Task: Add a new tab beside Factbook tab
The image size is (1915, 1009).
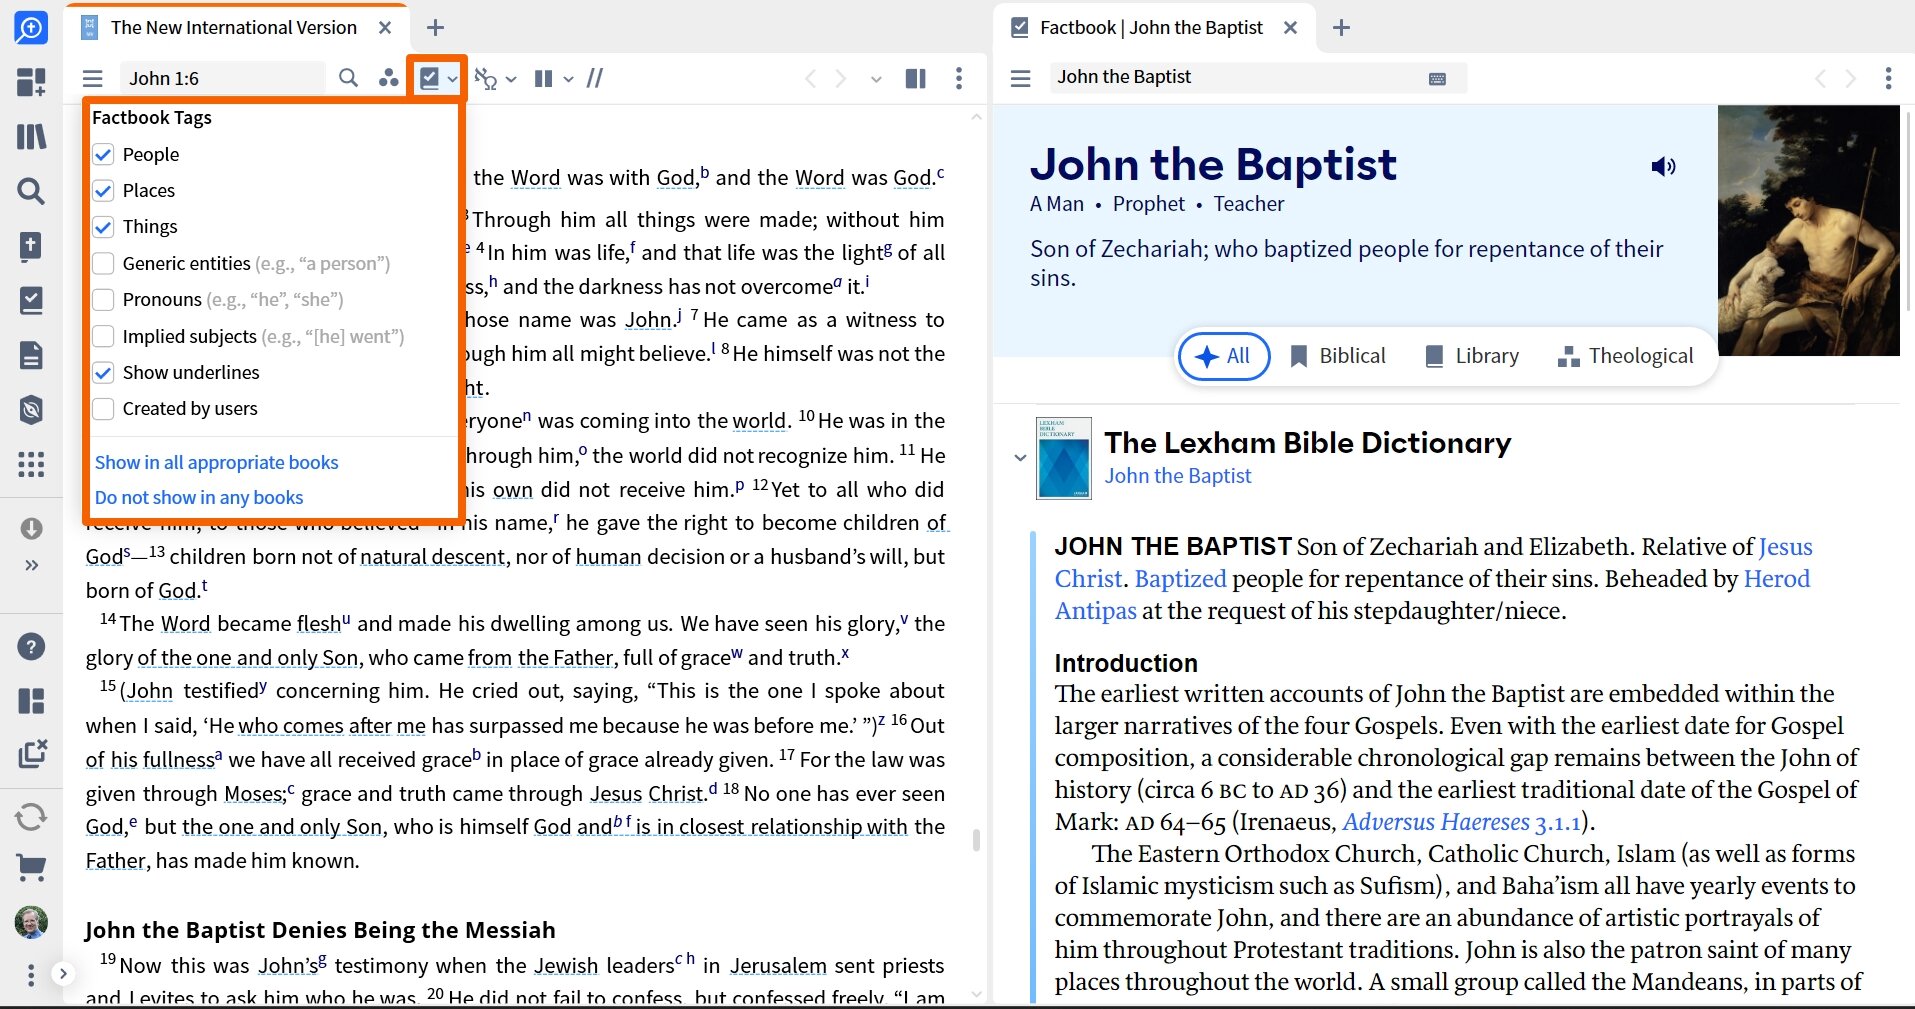Action: 1342,28
